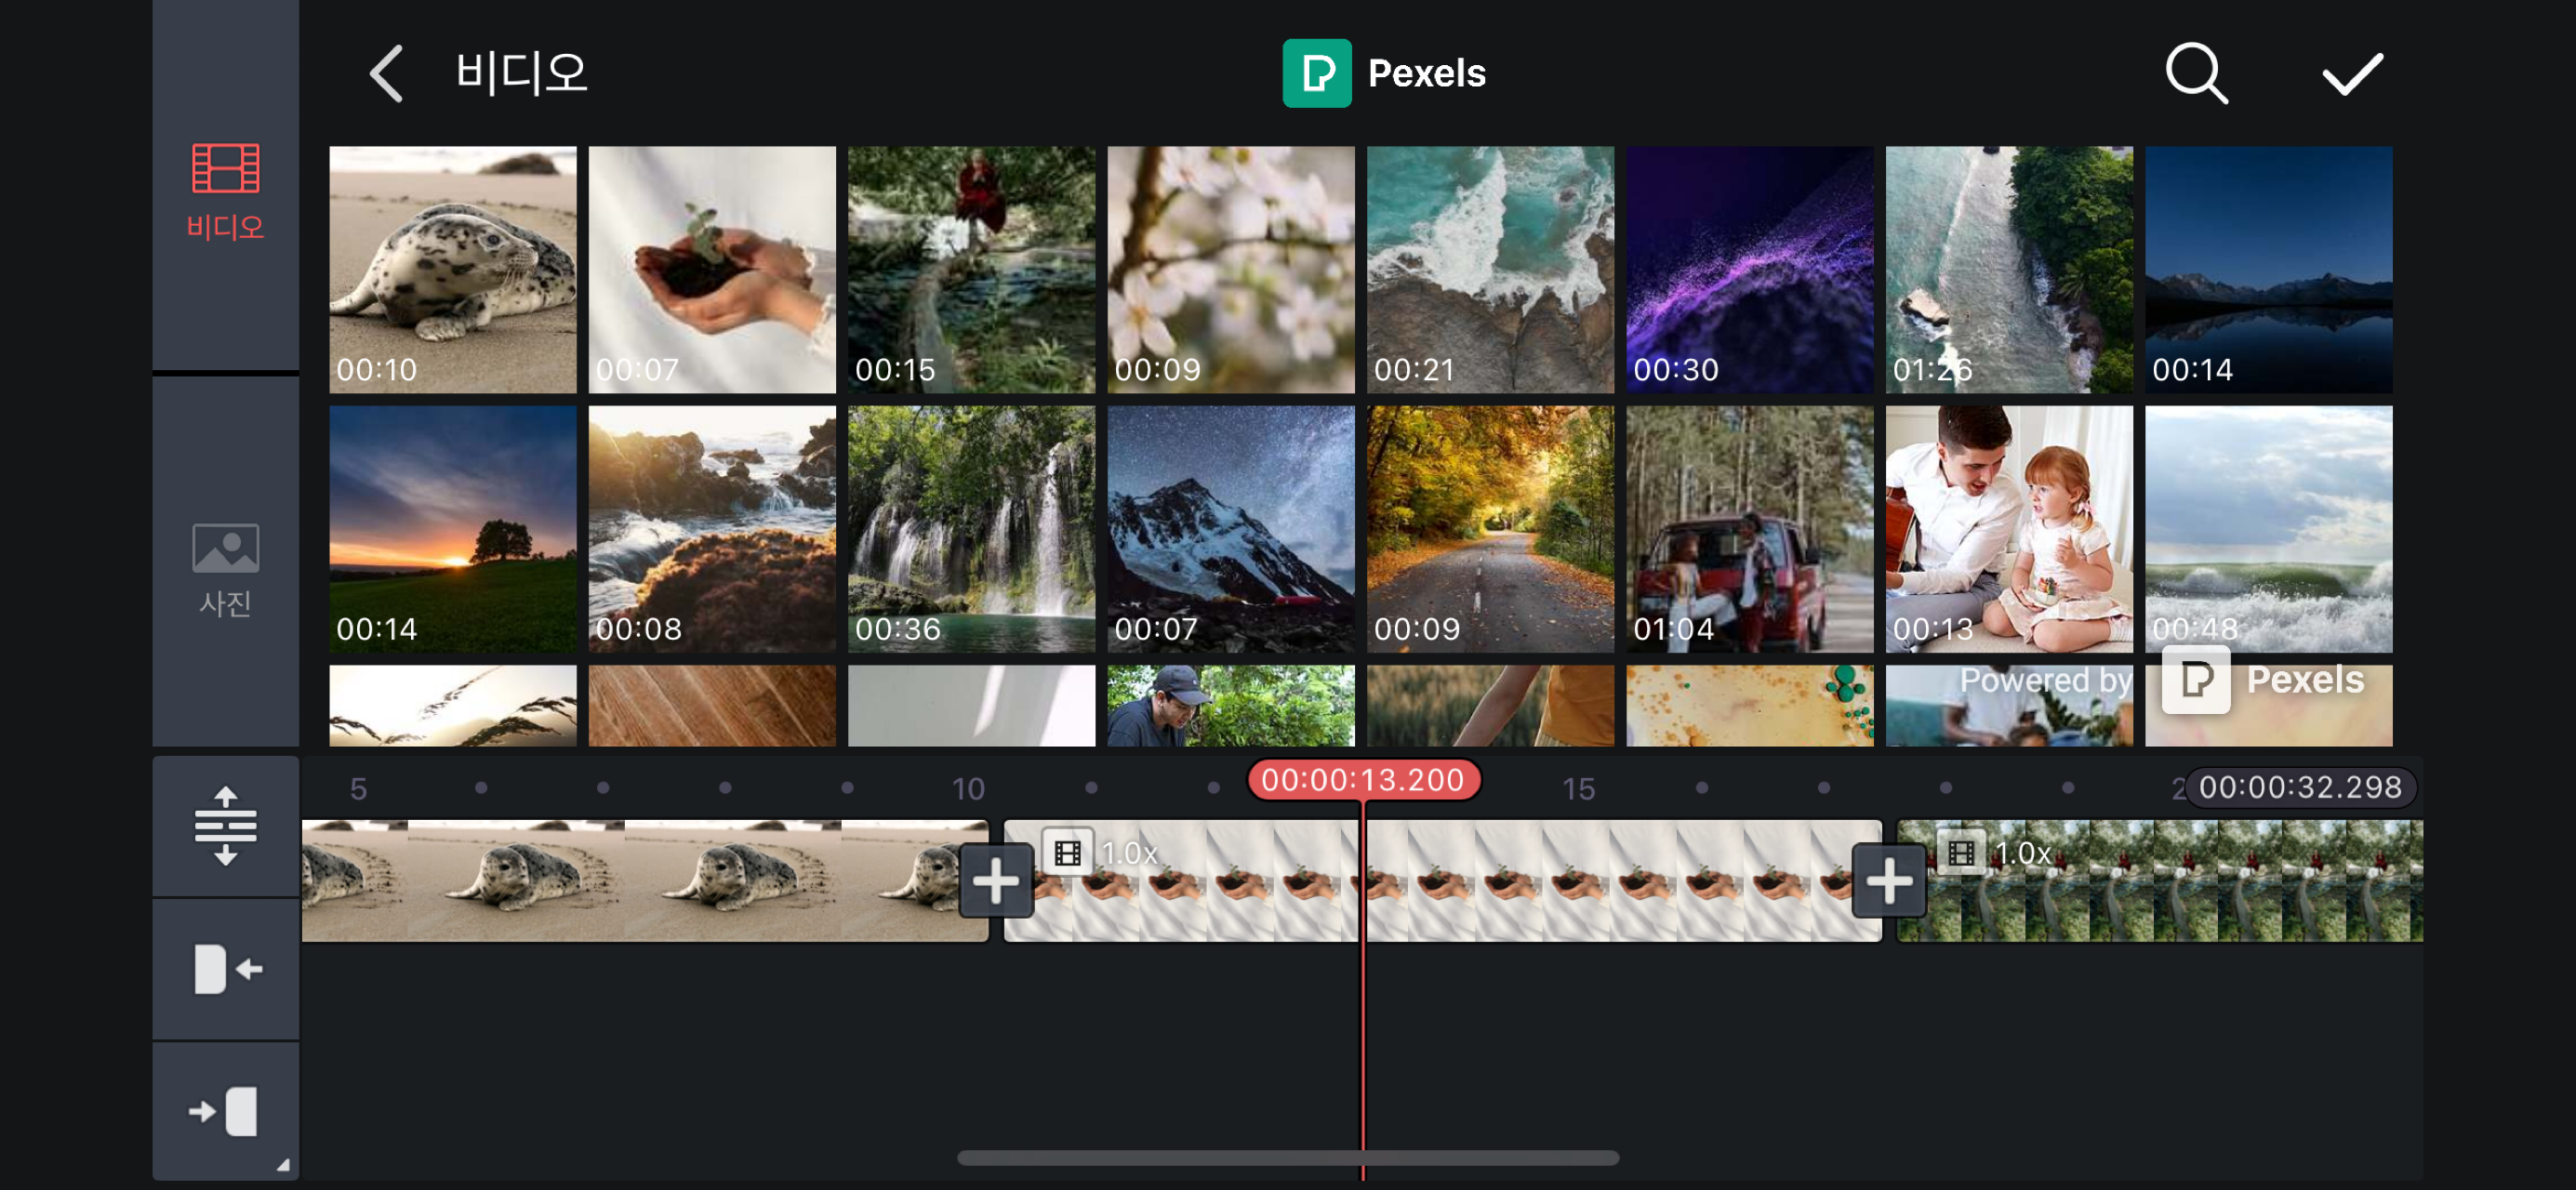
Task: Tap the total duration 00:00:32.298 label
Action: [2300, 788]
